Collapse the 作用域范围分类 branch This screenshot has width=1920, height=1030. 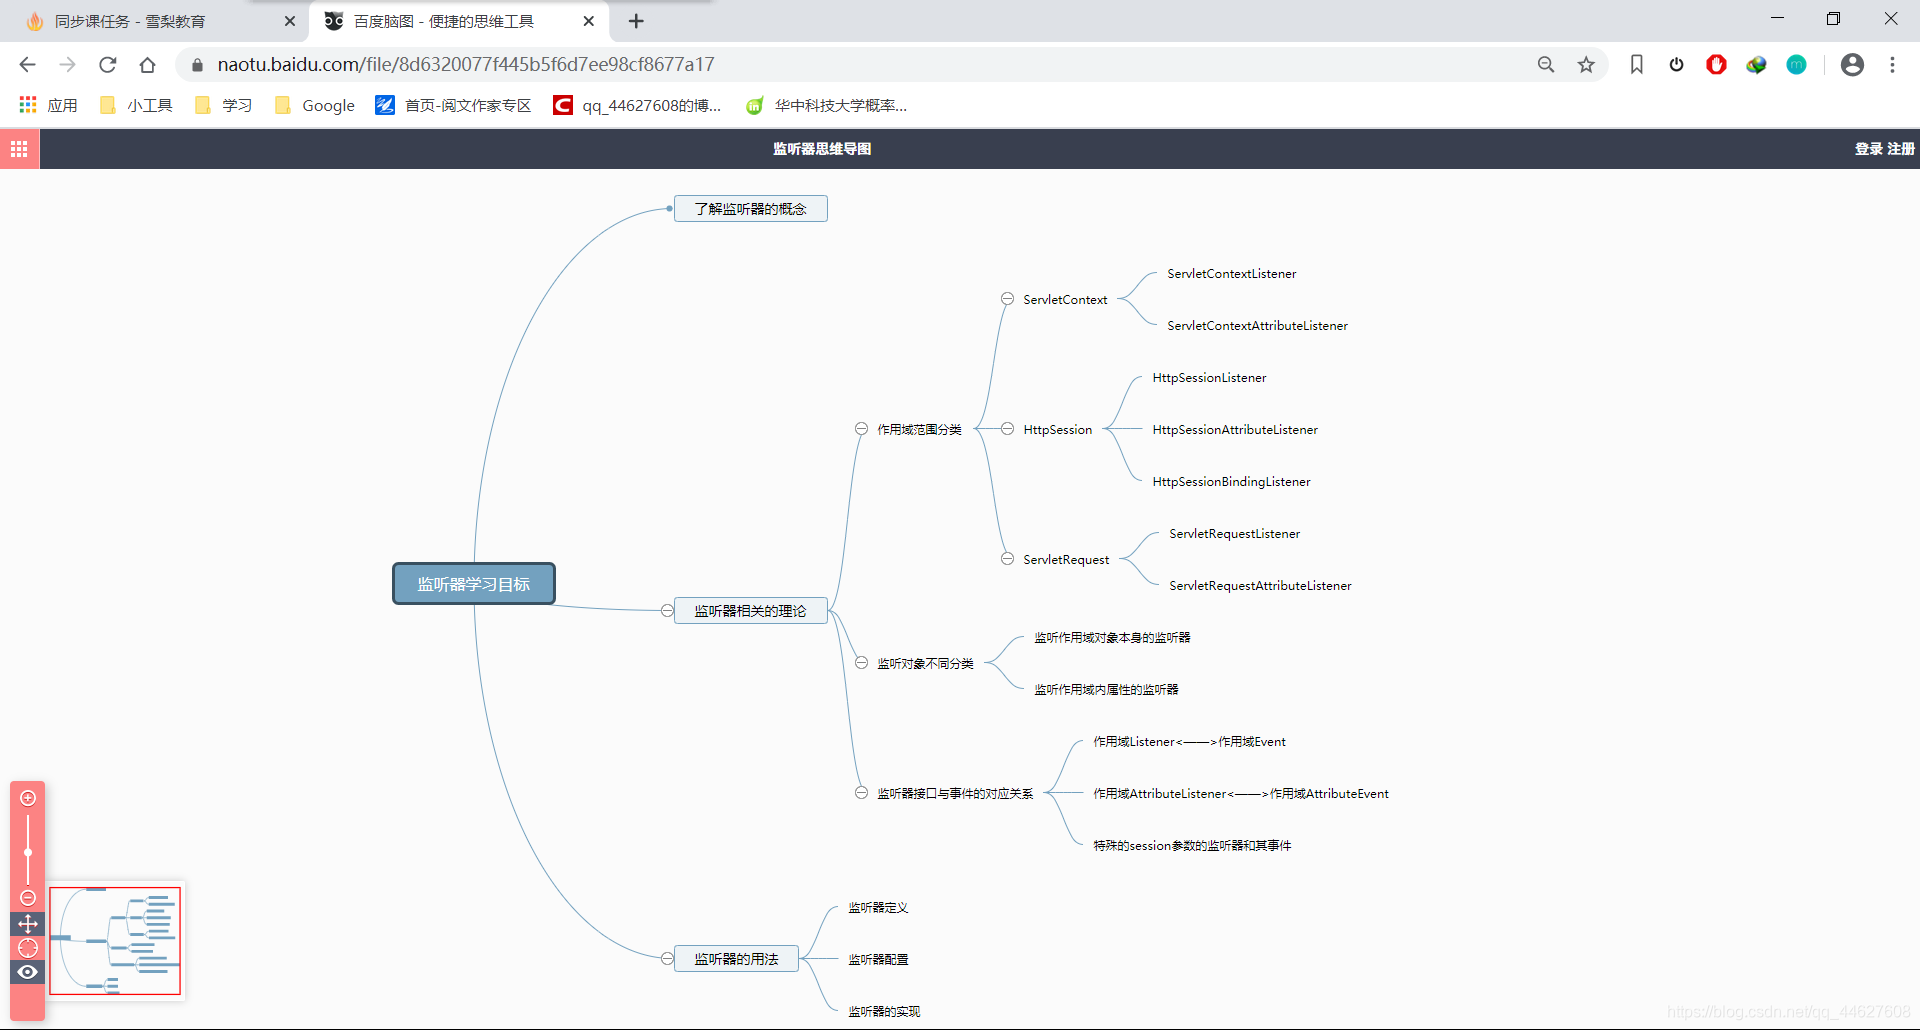click(861, 429)
